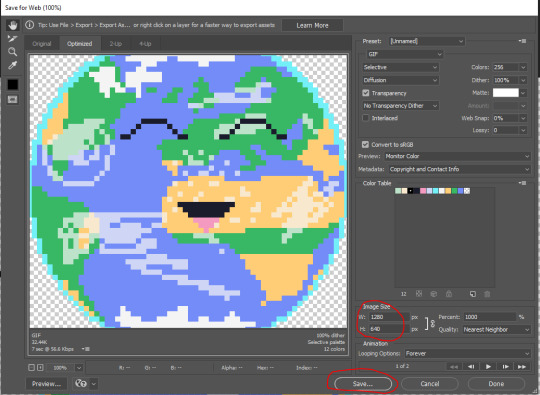Click the Save button

[x=363, y=383]
